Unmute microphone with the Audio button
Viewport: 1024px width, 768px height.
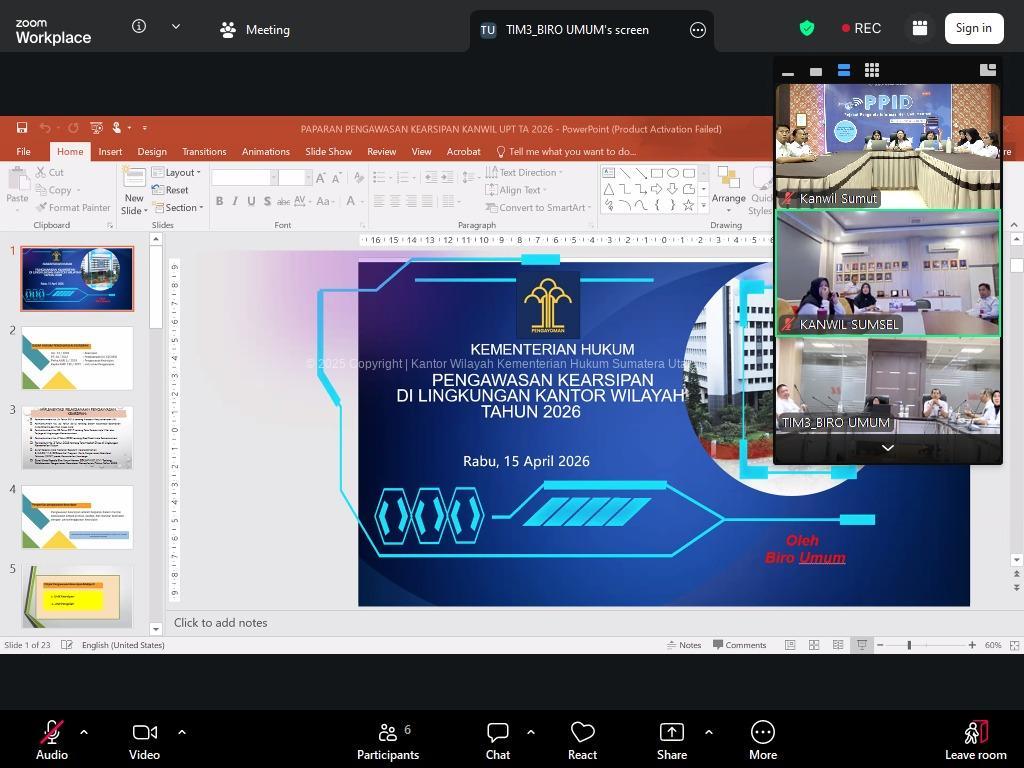point(52,740)
